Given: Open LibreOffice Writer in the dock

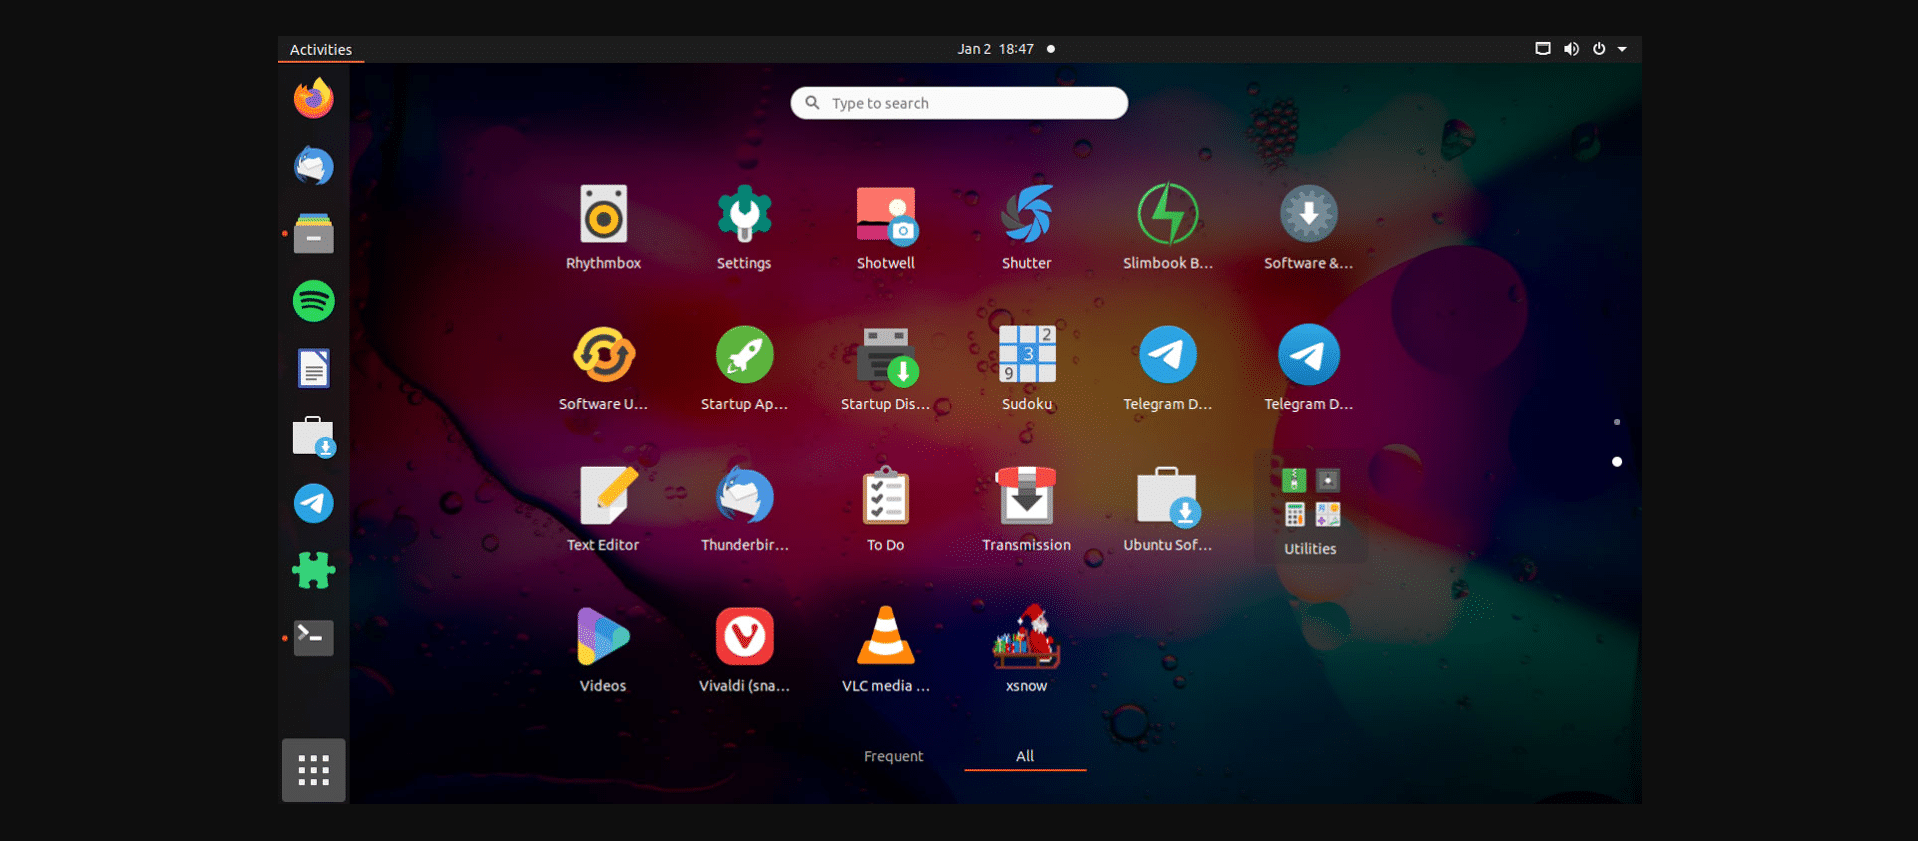Looking at the screenshot, I should point(314,368).
